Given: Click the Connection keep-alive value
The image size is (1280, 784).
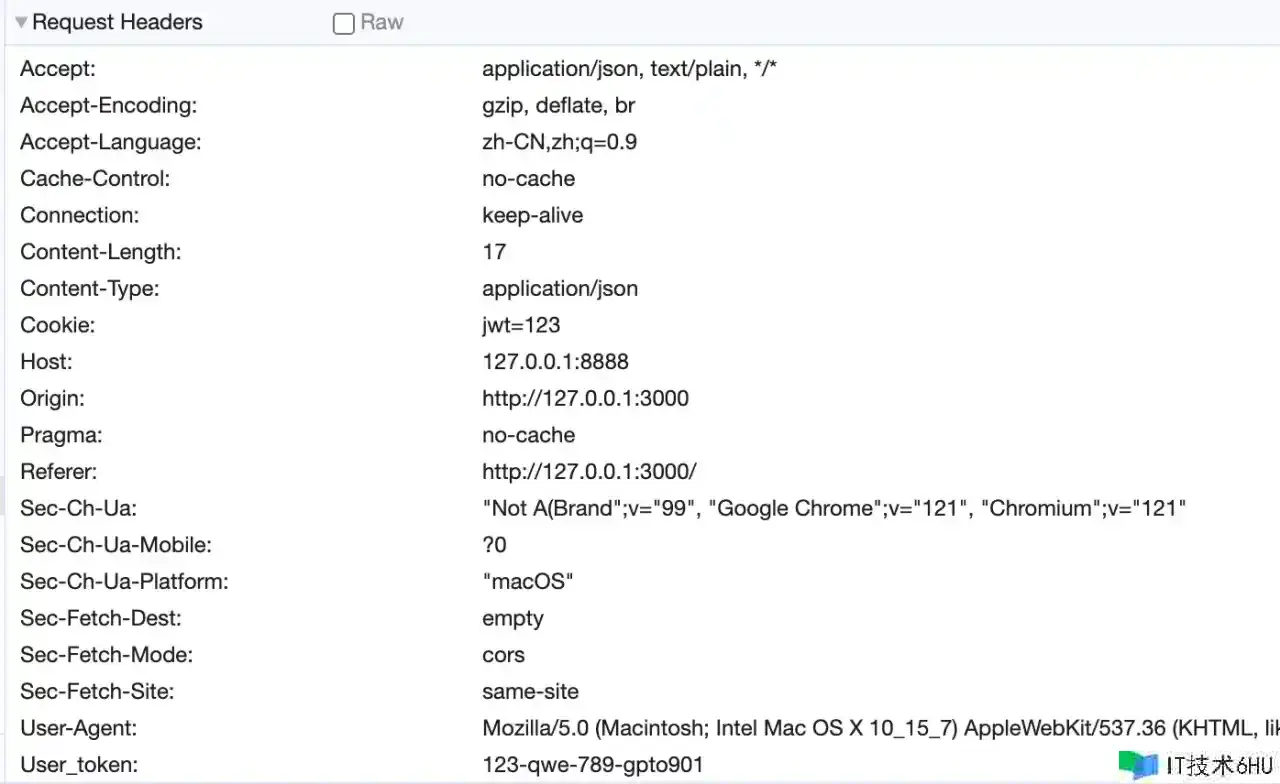Looking at the screenshot, I should (x=532, y=215).
